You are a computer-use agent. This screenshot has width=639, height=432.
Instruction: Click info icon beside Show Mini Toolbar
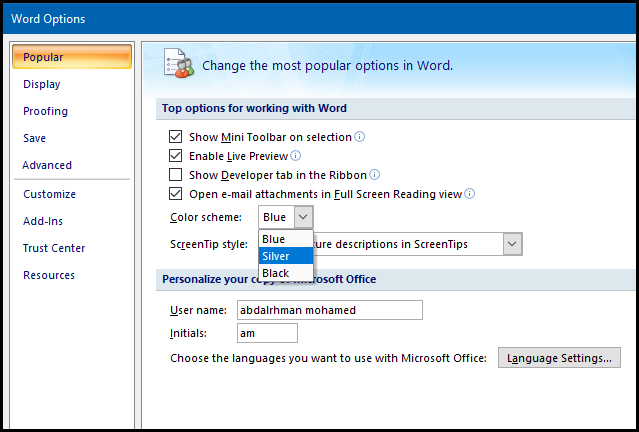pyautogui.click(x=359, y=137)
